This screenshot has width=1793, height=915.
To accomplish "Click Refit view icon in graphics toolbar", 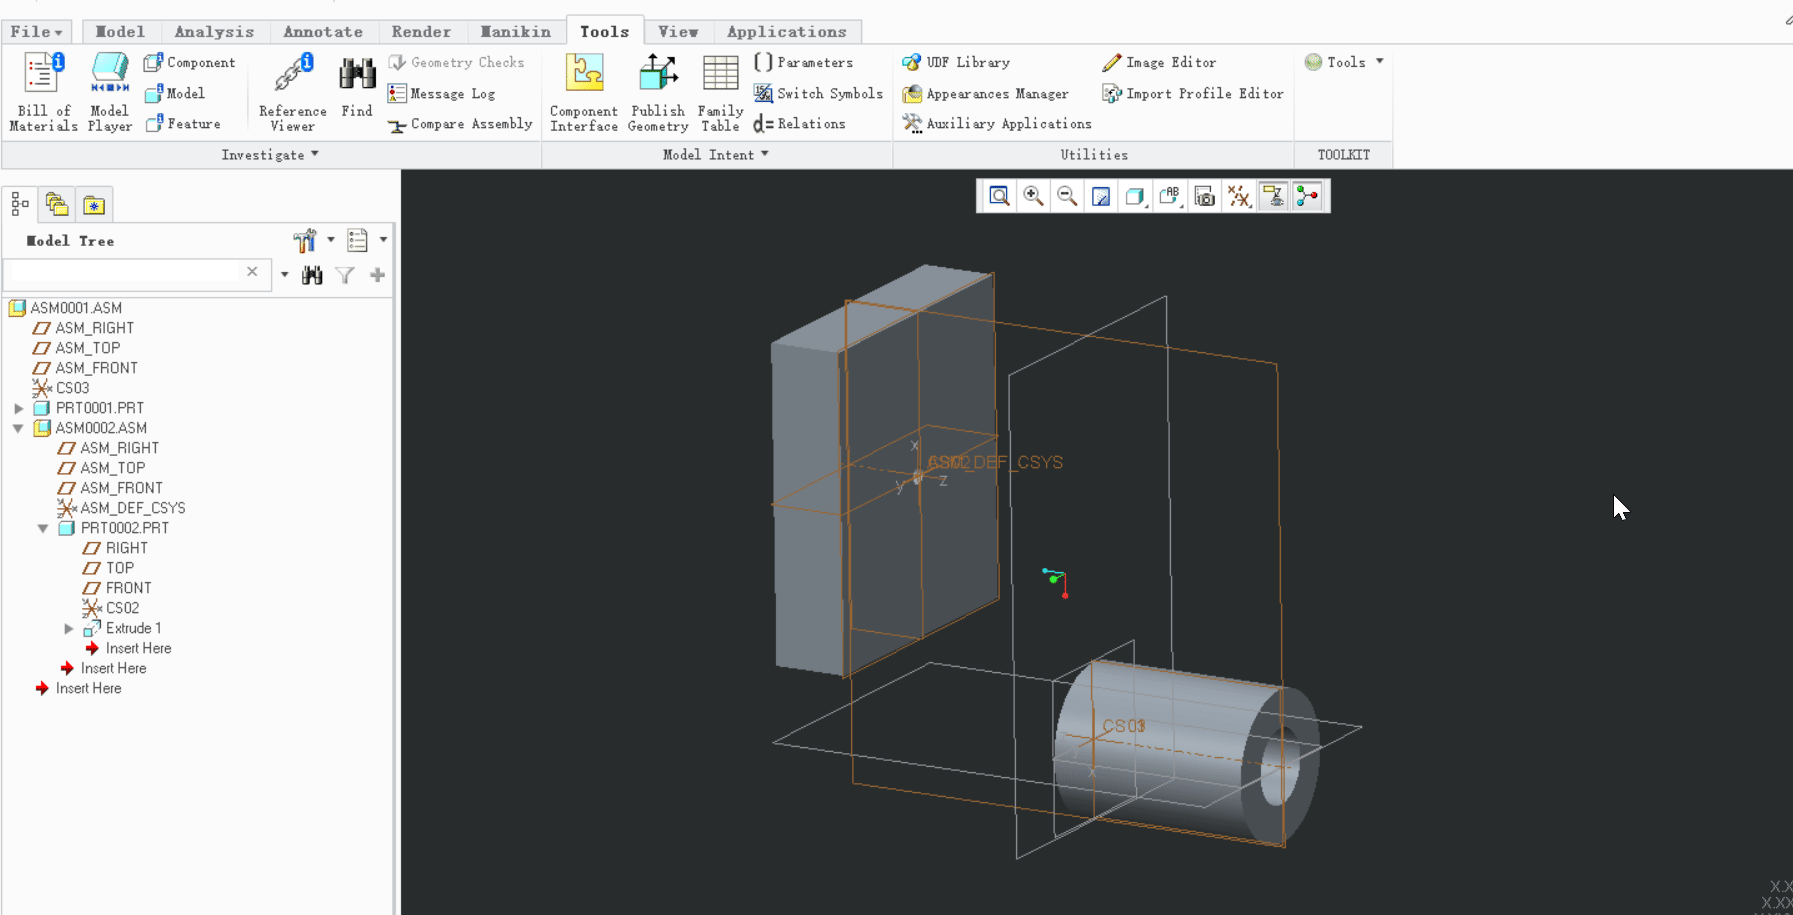I will (999, 196).
